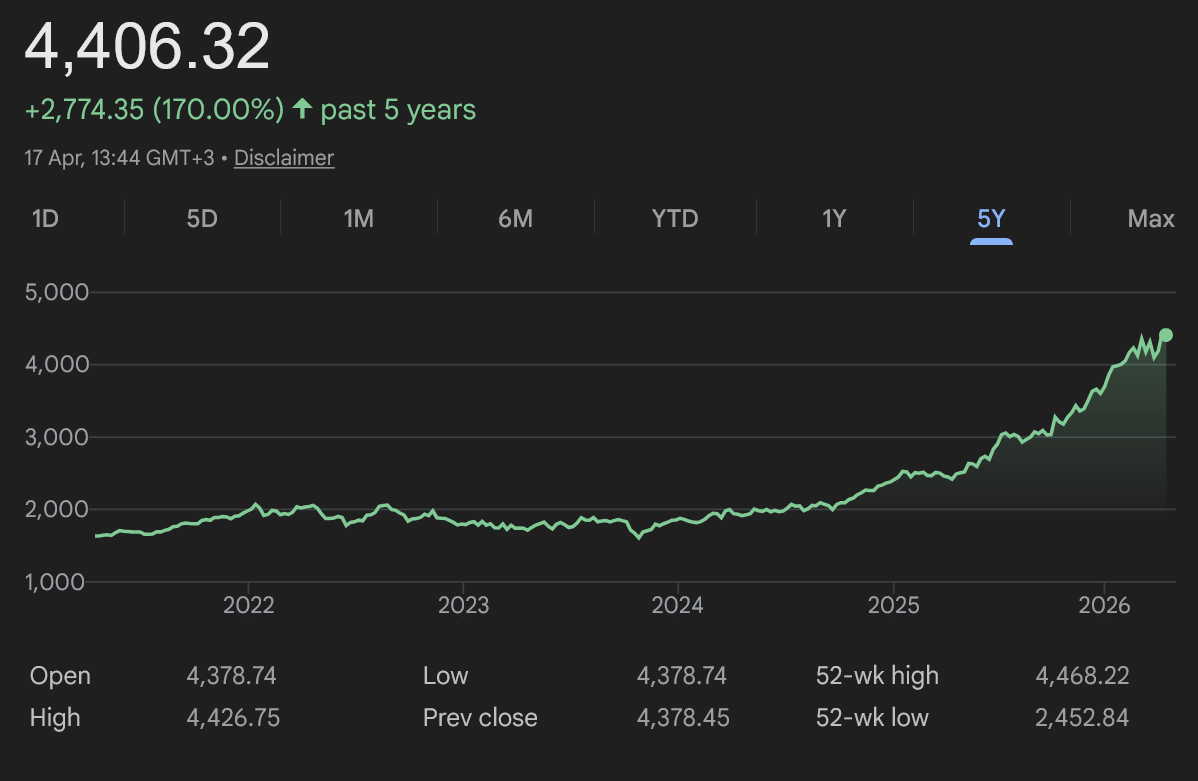Switch to the 5D time range tab

click(x=202, y=219)
